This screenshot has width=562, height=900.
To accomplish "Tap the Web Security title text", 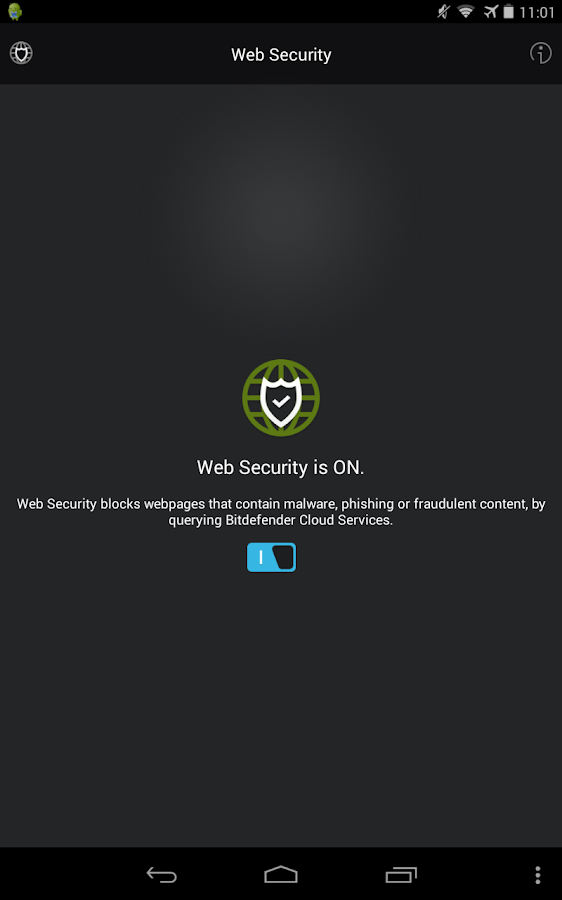I will 281,55.
